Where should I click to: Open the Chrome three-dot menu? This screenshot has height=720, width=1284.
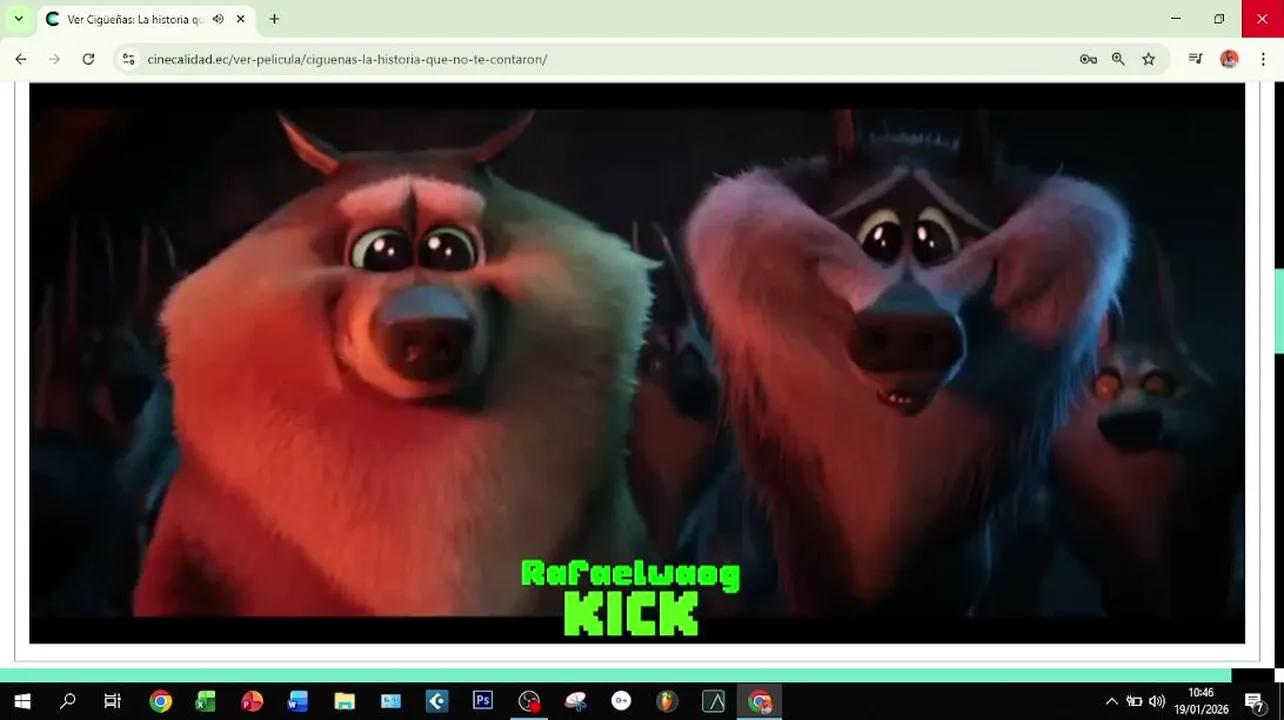click(x=1263, y=59)
